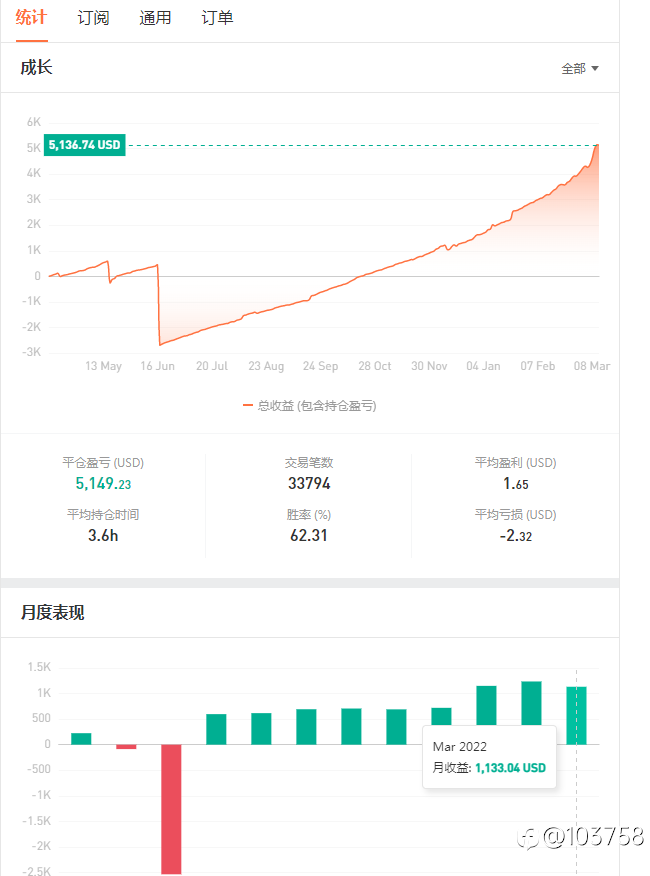Click the 5,136.74 USD value label

pos(84,145)
